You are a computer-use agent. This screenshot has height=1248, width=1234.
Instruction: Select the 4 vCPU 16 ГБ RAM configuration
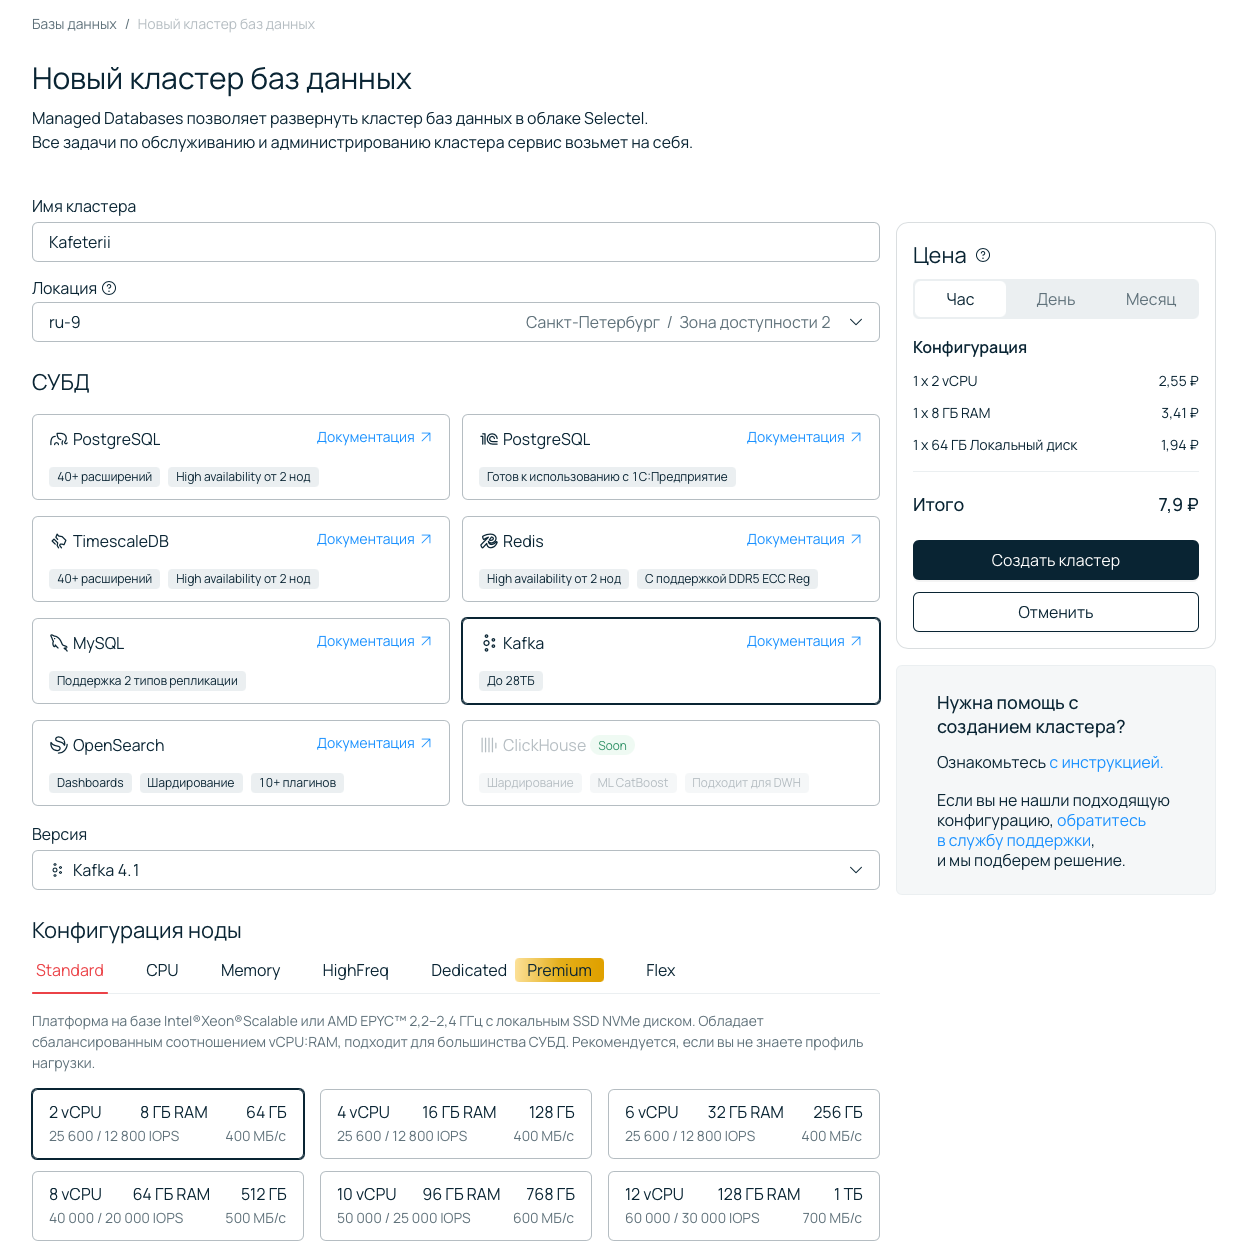[455, 1123]
